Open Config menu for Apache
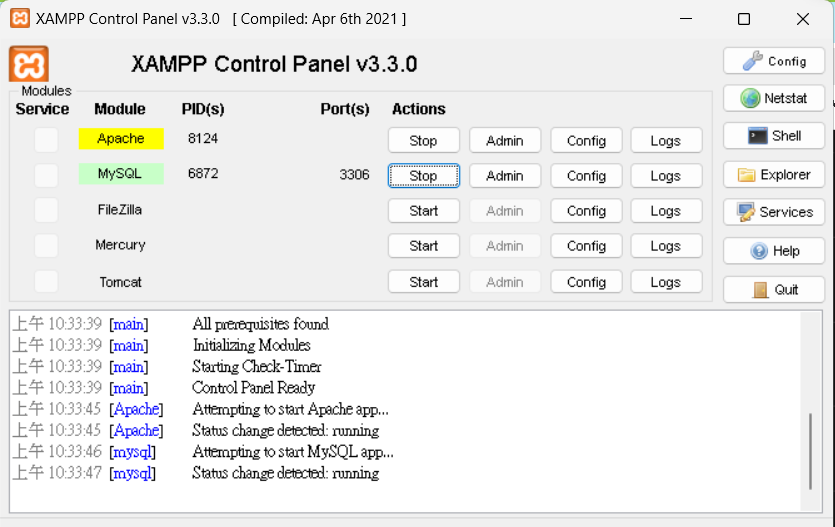 pos(586,141)
